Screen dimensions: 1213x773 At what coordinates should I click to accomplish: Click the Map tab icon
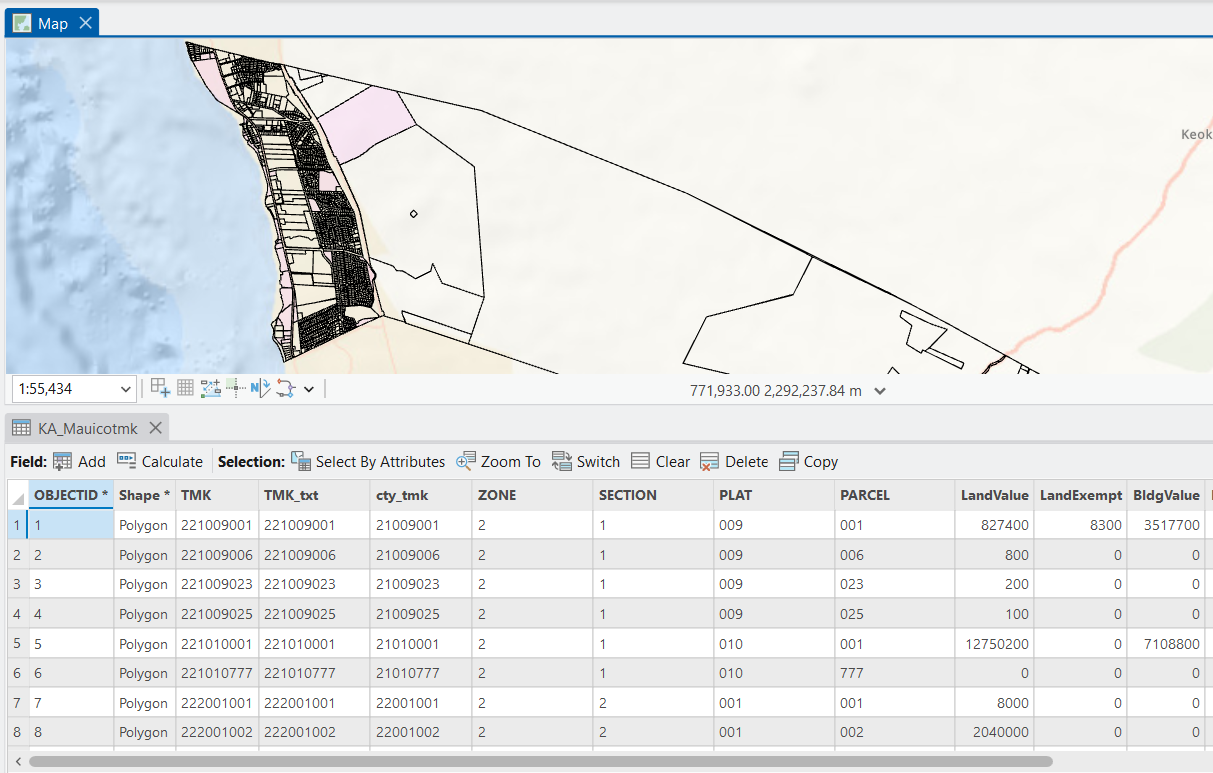[x=21, y=23]
